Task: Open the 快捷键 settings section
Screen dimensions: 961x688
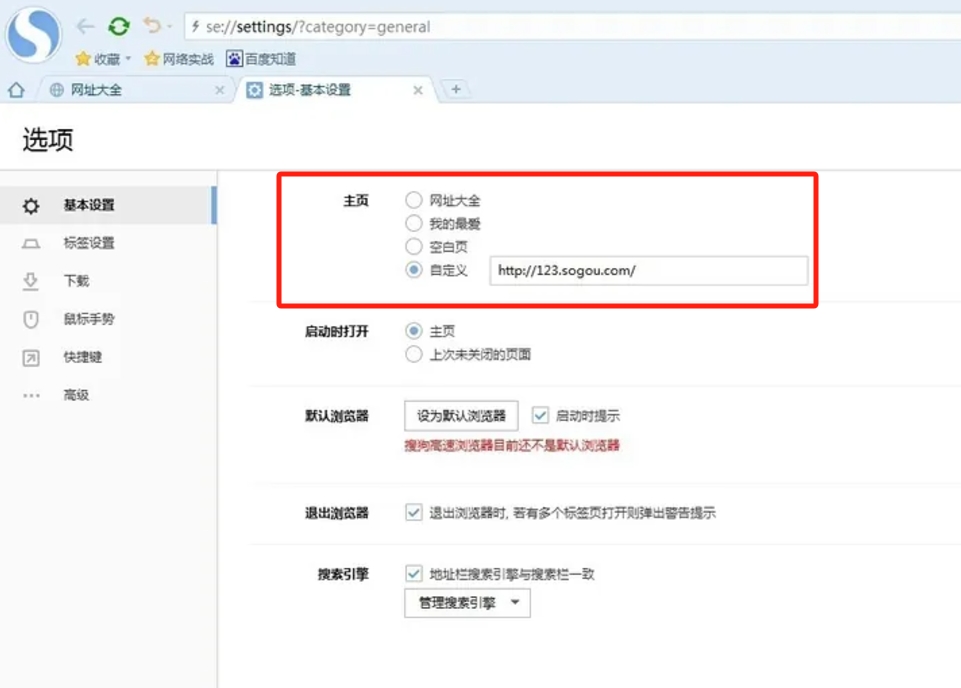Action: [x=81, y=357]
